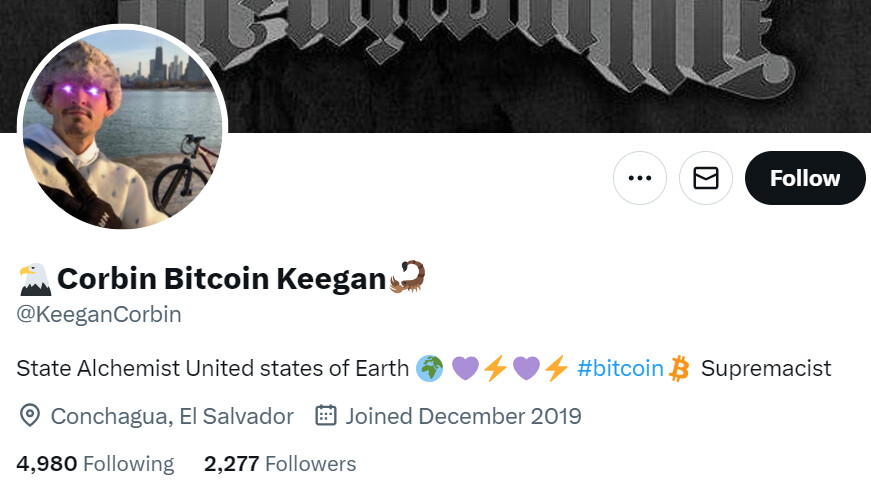Click the Earth globe emoji in bio

tap(427, 368)
